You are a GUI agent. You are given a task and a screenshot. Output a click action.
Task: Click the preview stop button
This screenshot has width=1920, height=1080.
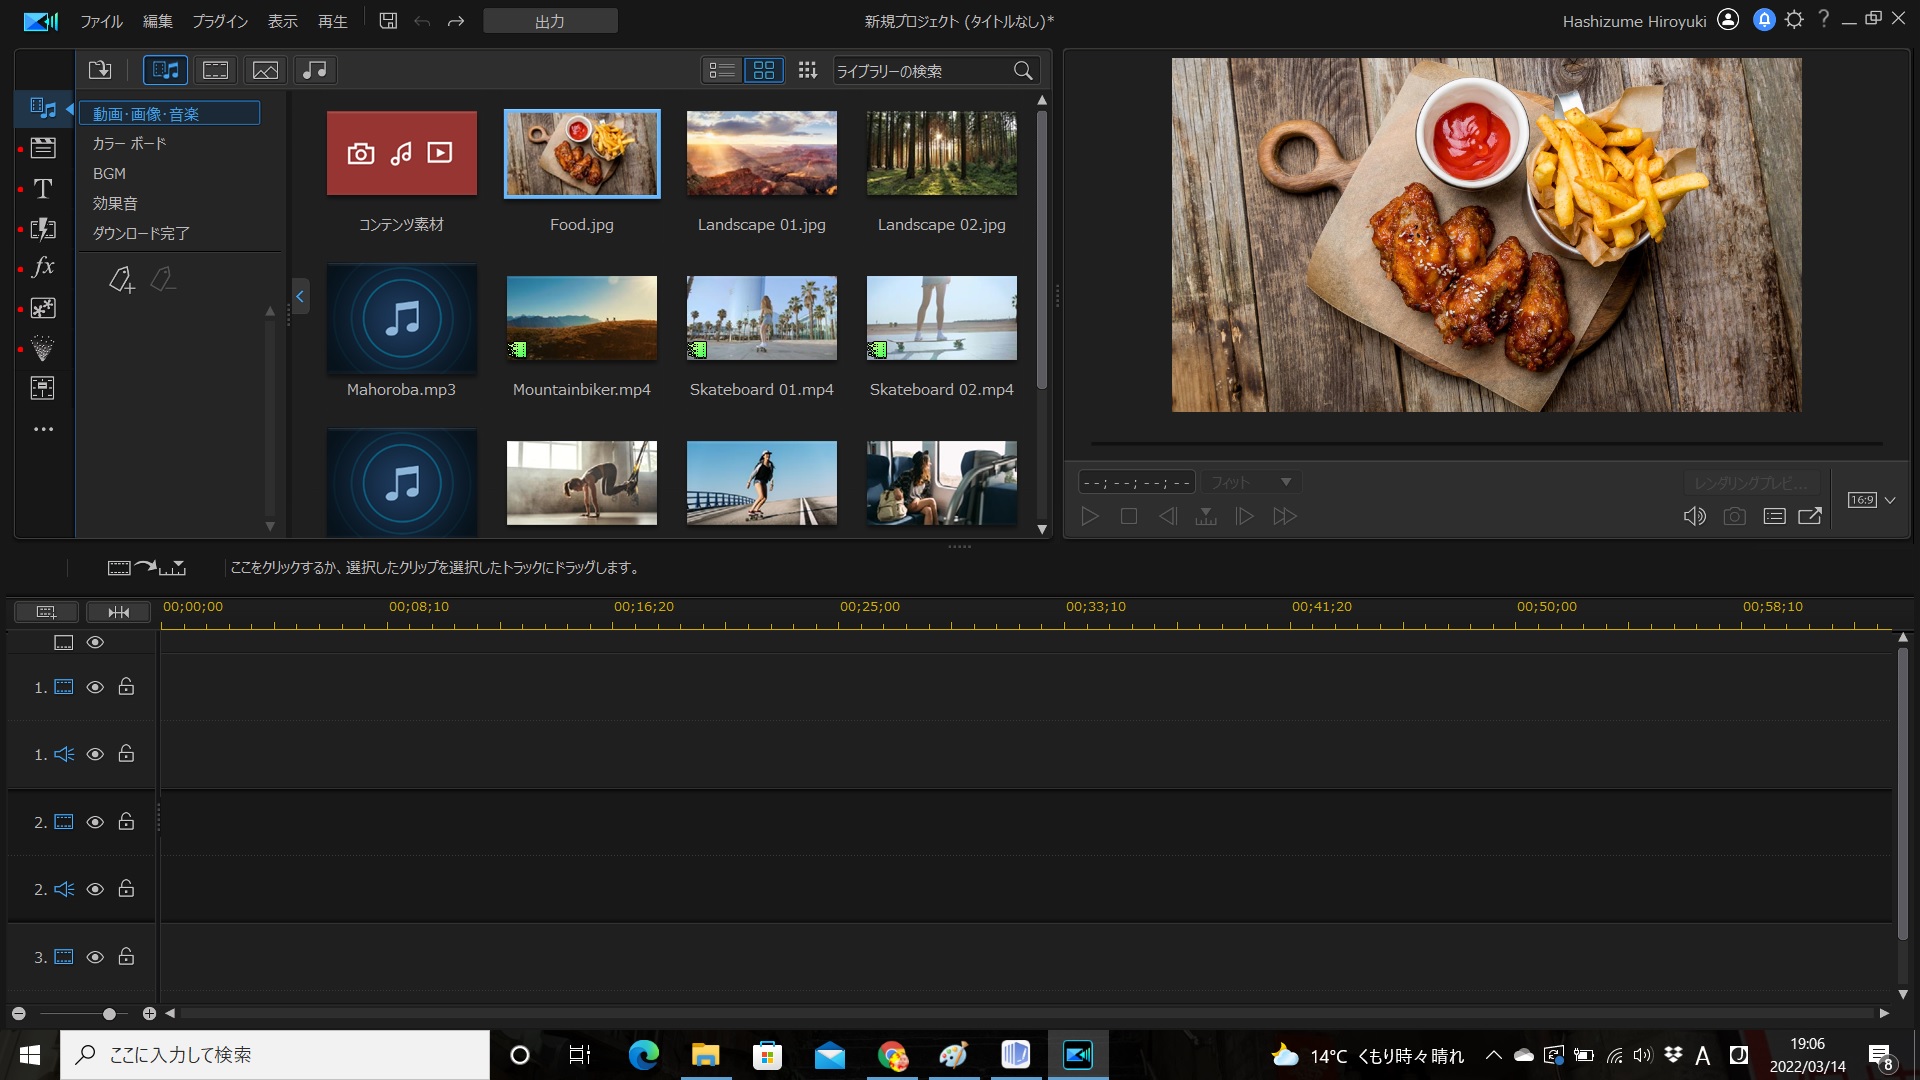pyautogui.click(x=1129, y=516)
